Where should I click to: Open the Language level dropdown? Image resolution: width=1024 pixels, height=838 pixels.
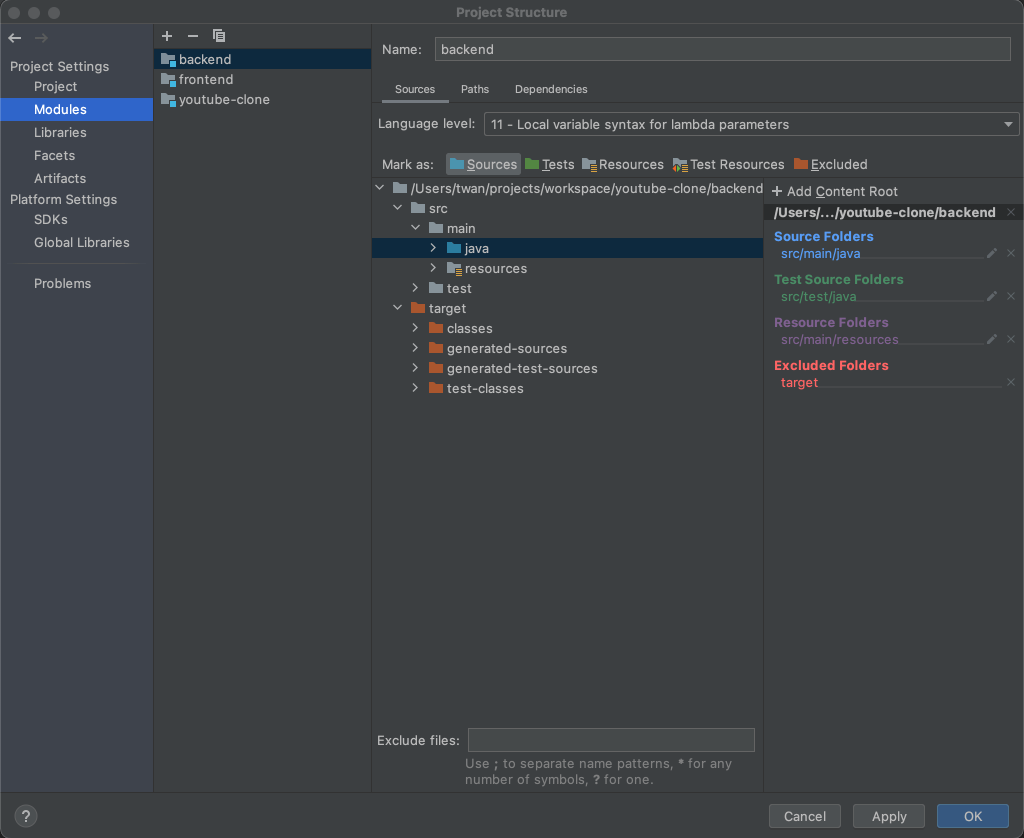click(x=751, y=124)
